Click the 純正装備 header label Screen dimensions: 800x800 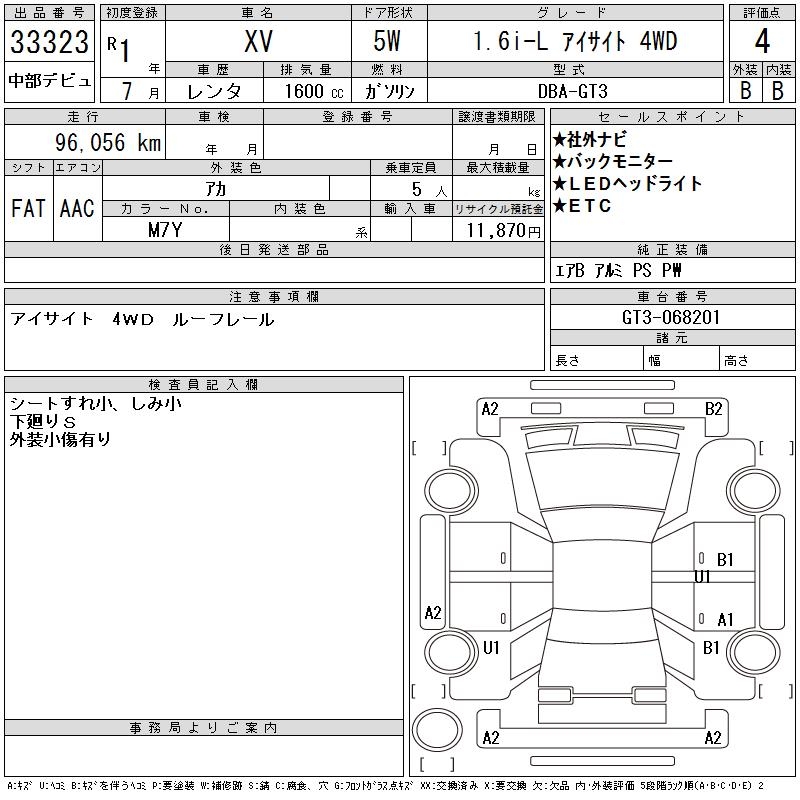[672, 249]
